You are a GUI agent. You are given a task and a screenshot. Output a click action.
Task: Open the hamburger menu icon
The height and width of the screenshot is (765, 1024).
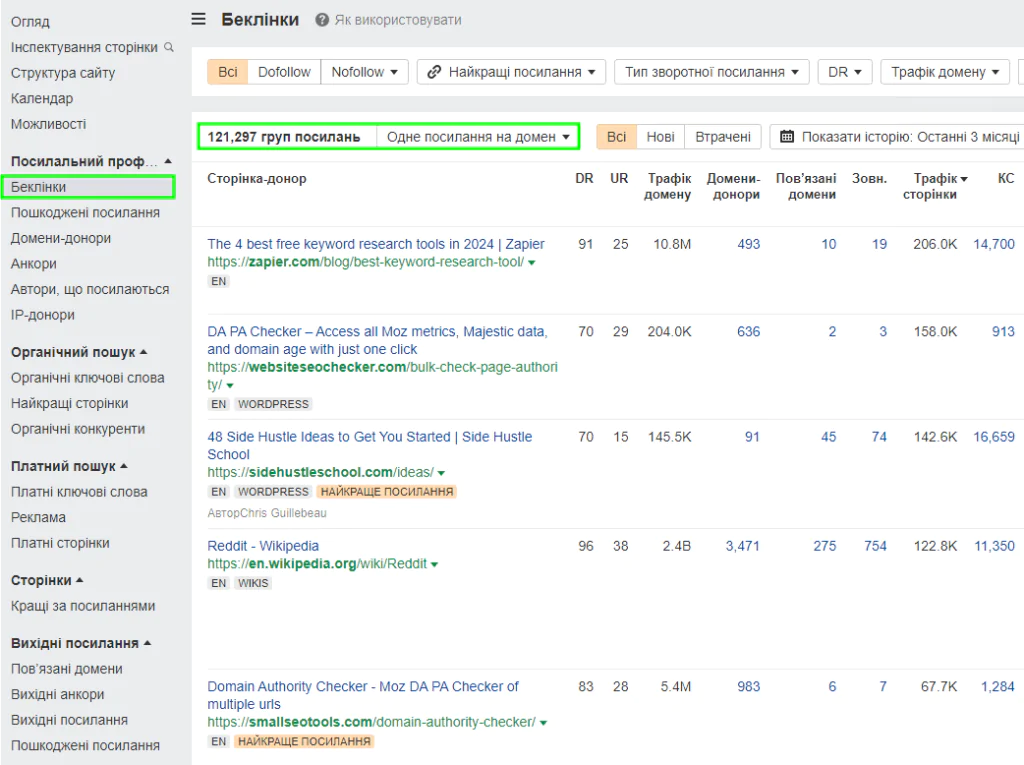pos(199,19)
